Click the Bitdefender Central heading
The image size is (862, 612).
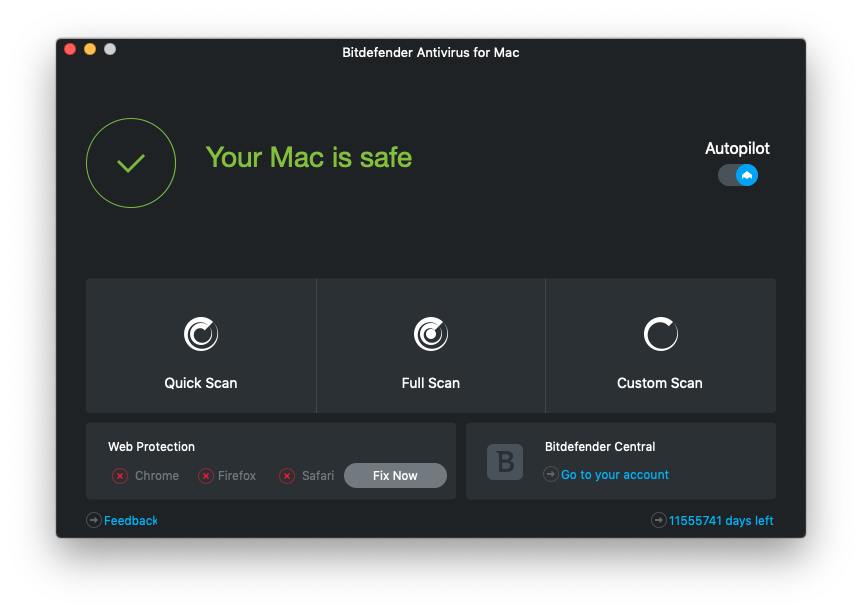click(x=600, y=446)
